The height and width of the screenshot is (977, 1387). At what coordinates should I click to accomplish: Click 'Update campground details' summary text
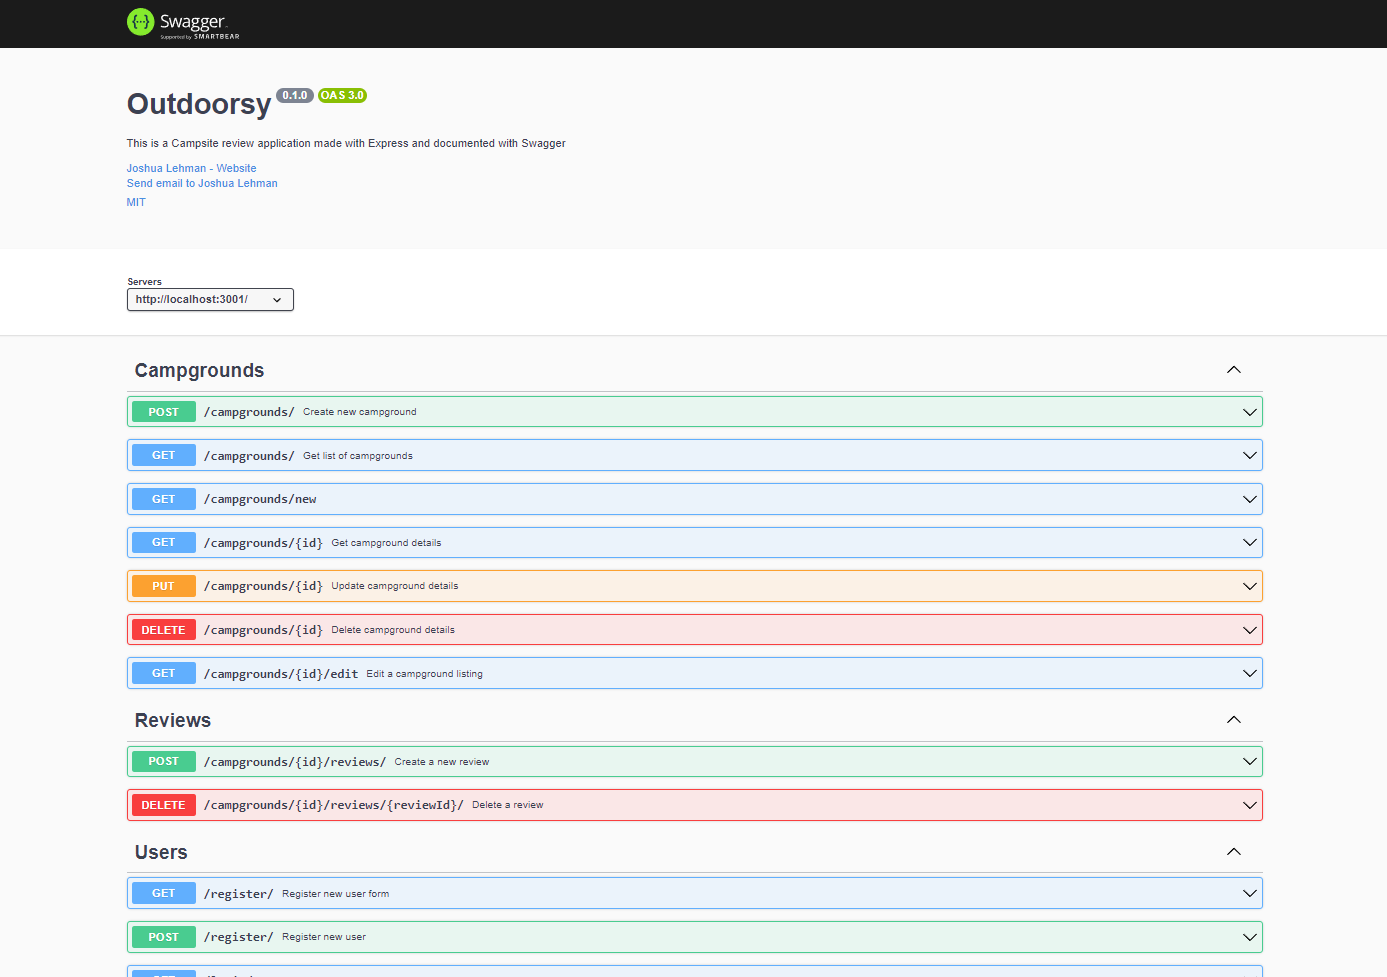tap(395, 586)
